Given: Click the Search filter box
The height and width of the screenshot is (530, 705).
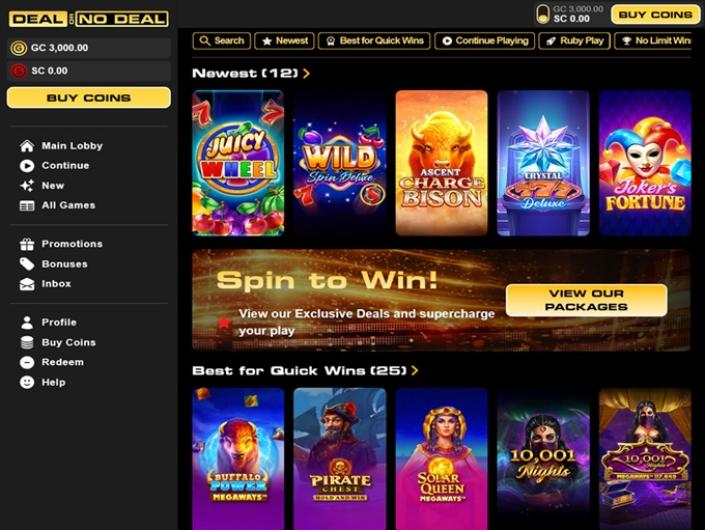Looking at the screenshot, I should [x=222, y=41].
